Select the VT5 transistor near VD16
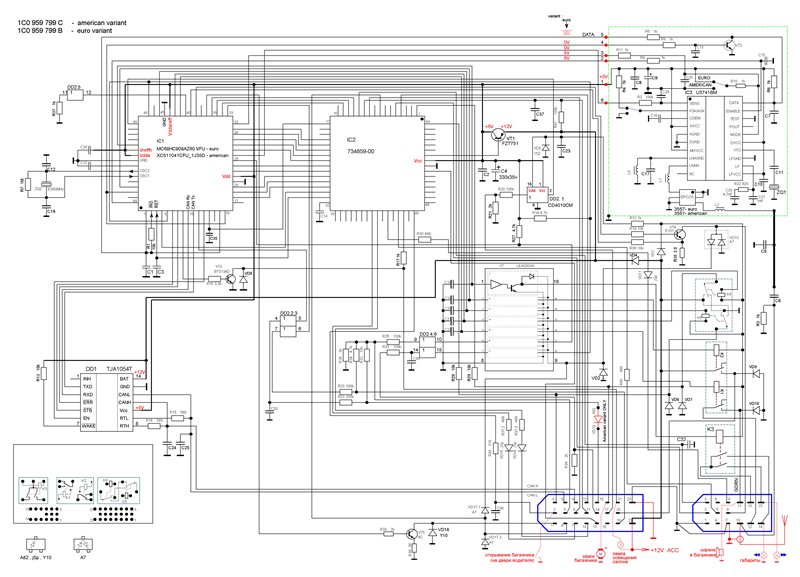The width and height of the screenshot is (800, 577). pyautogui.click(x=412, y=534)
